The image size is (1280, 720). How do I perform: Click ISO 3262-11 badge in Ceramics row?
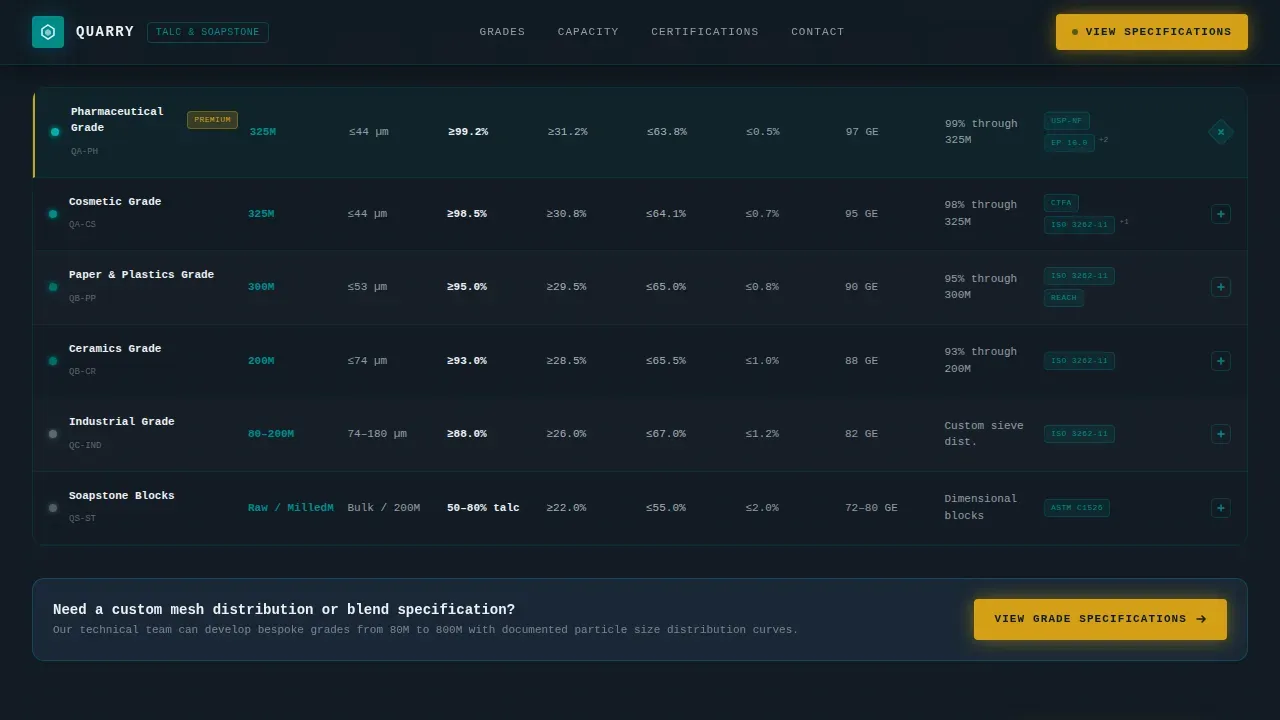(1079, 361)
